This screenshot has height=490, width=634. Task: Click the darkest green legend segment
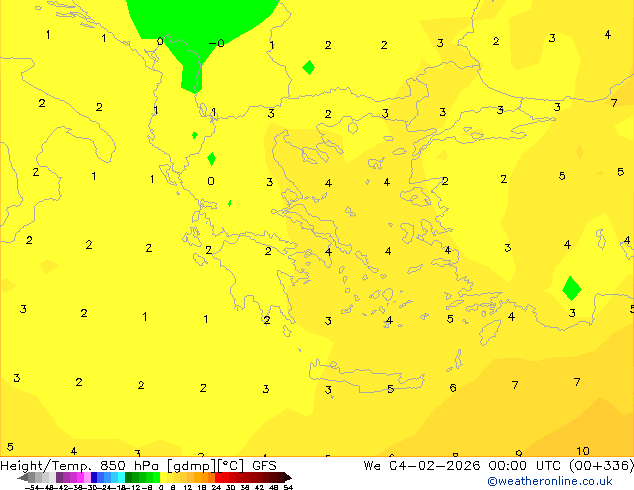[128, 477]
